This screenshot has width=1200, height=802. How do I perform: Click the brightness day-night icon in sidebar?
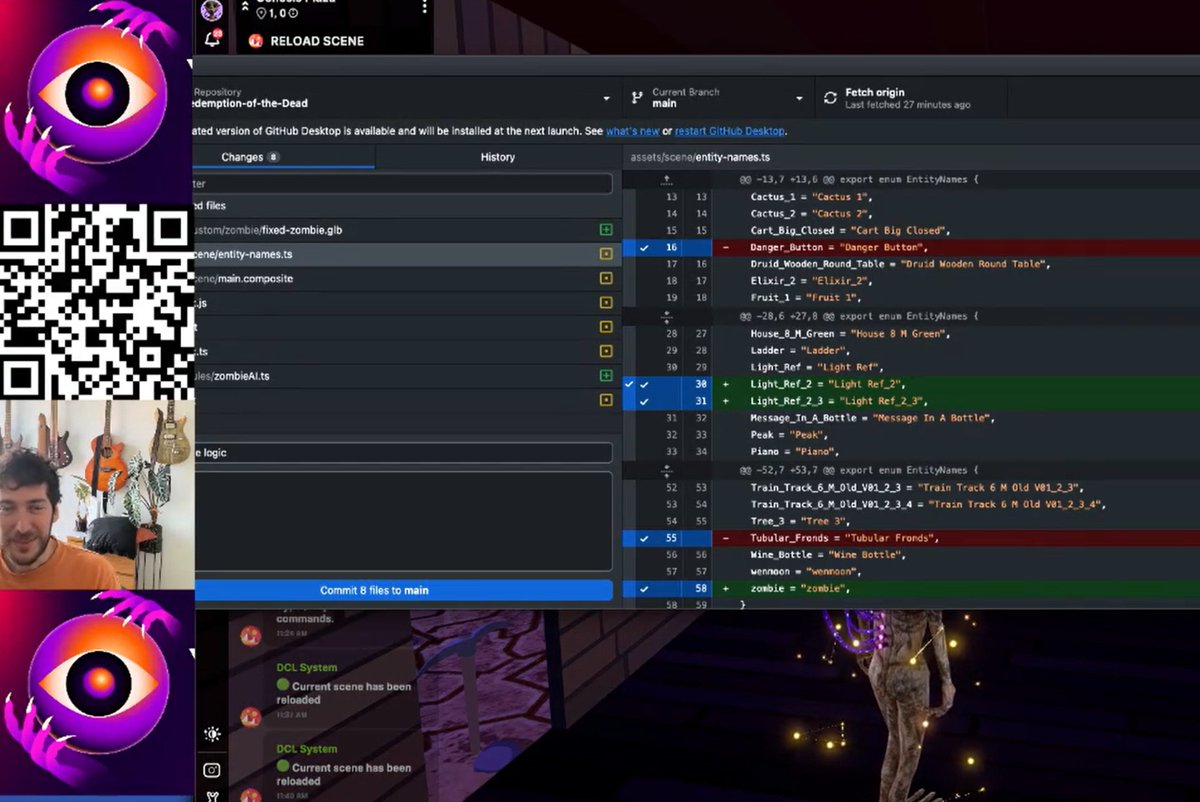click(x=212, y=734)
